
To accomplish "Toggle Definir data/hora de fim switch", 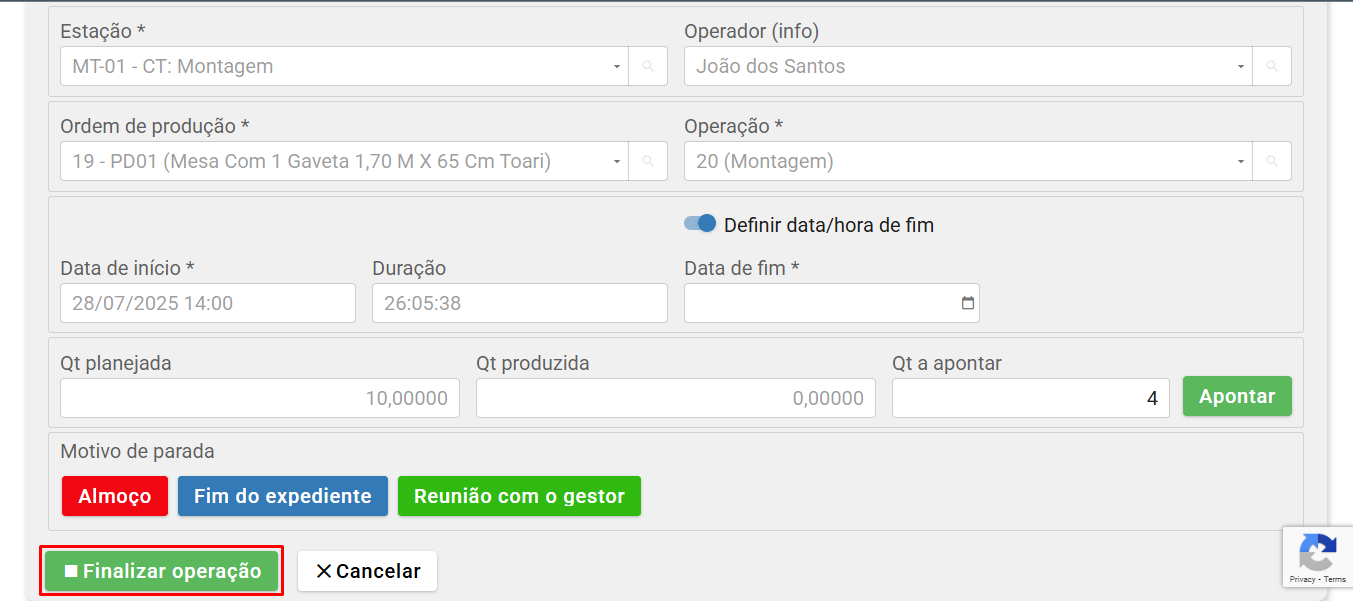I will pos(700,224).
